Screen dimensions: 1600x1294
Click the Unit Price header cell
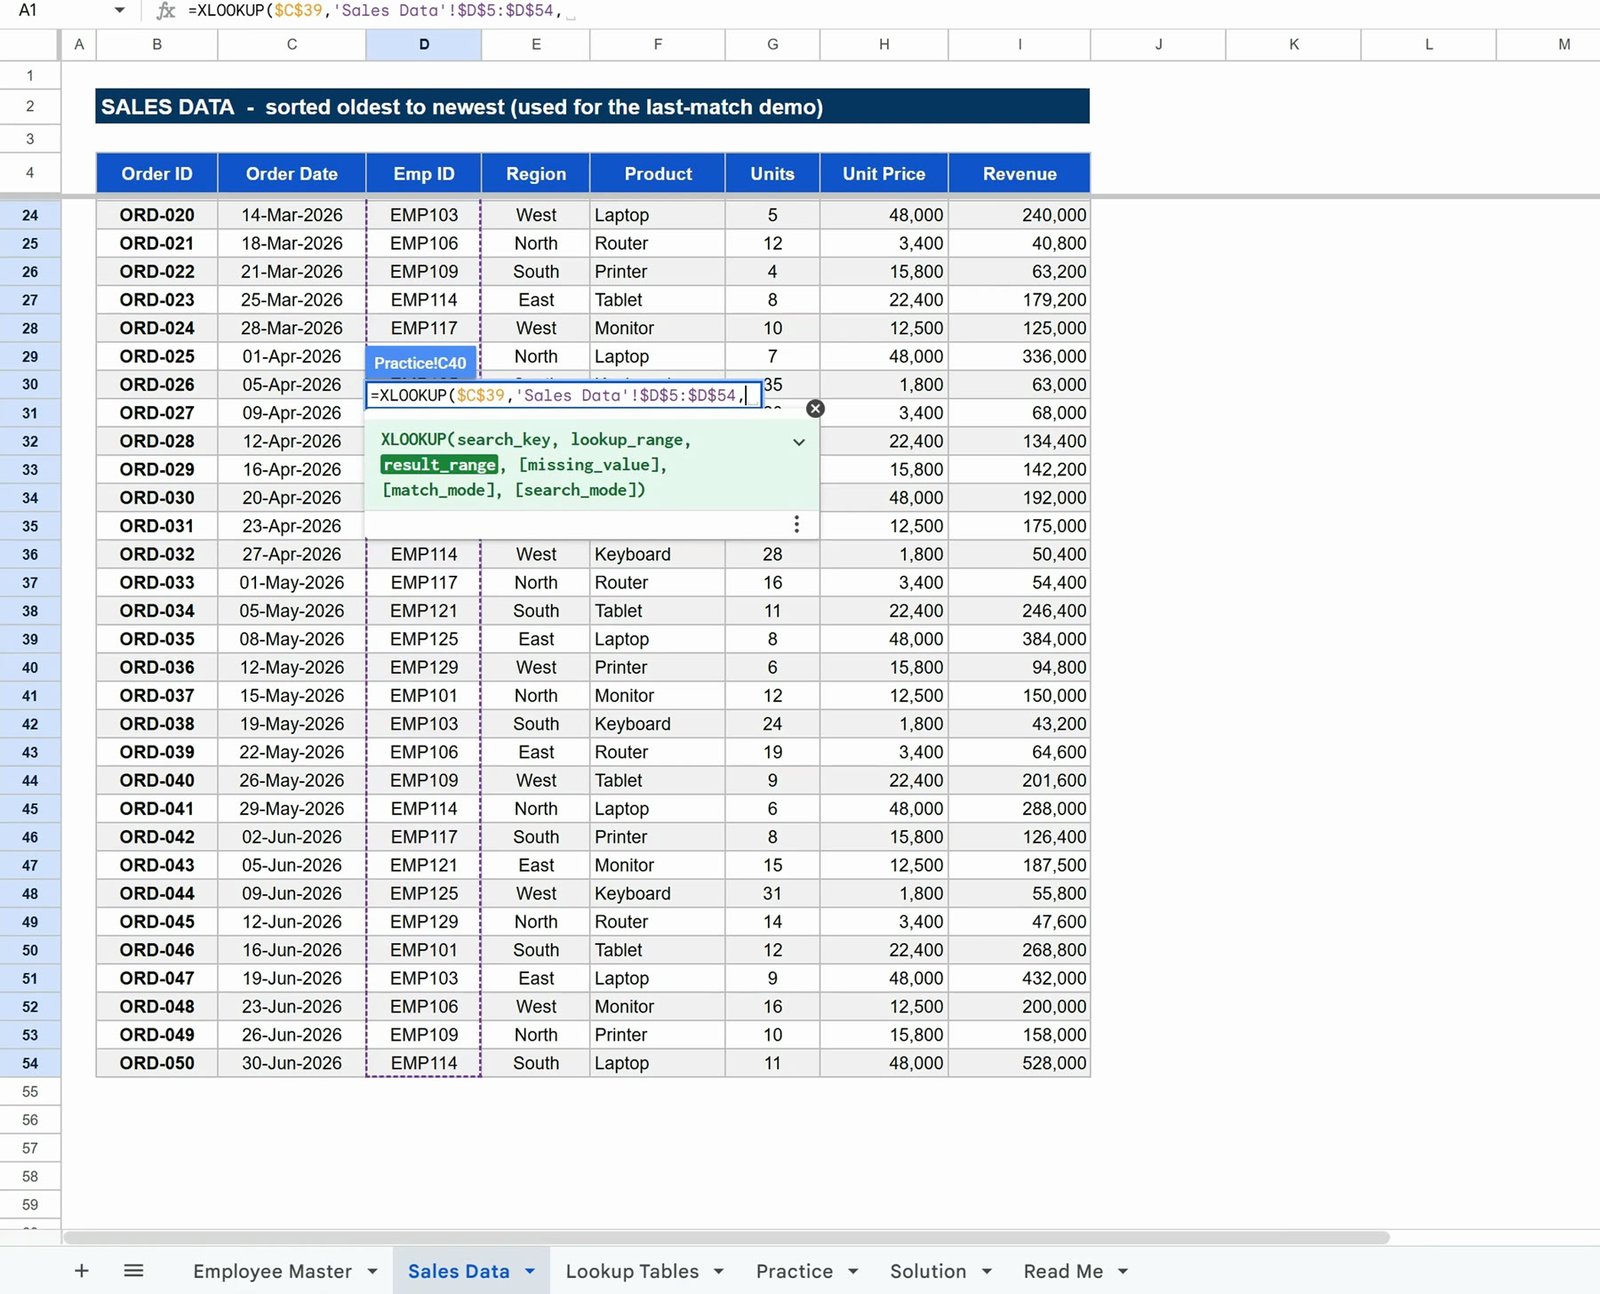pos(884,173)
